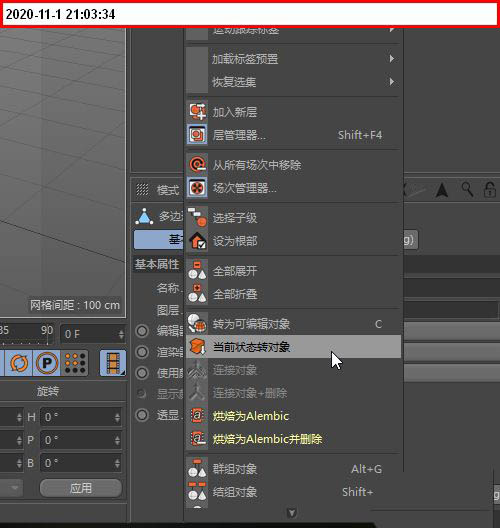Choose Set as Root (设为根部) entry
This screenshot has height=528, width=500.
[x=293, y=241]
